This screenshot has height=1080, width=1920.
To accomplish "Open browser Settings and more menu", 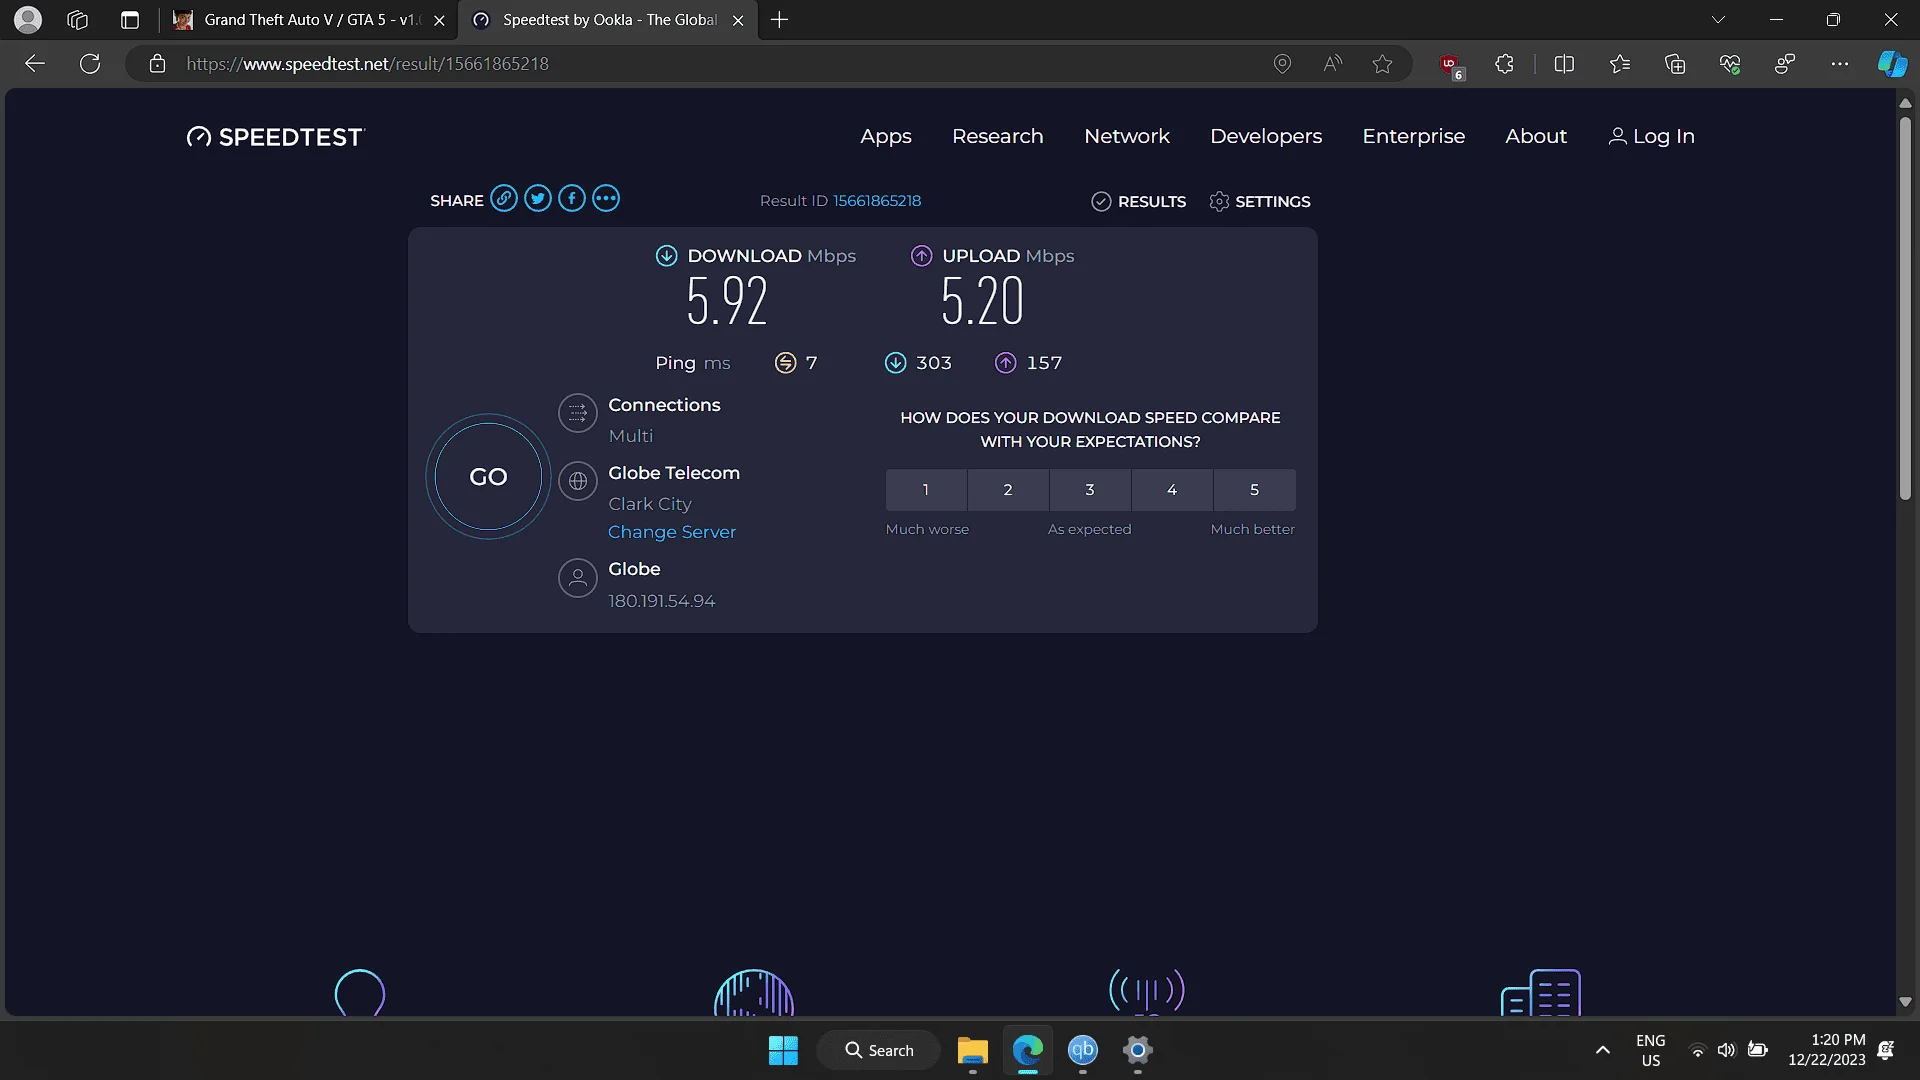I will (x=1840, y=64).
